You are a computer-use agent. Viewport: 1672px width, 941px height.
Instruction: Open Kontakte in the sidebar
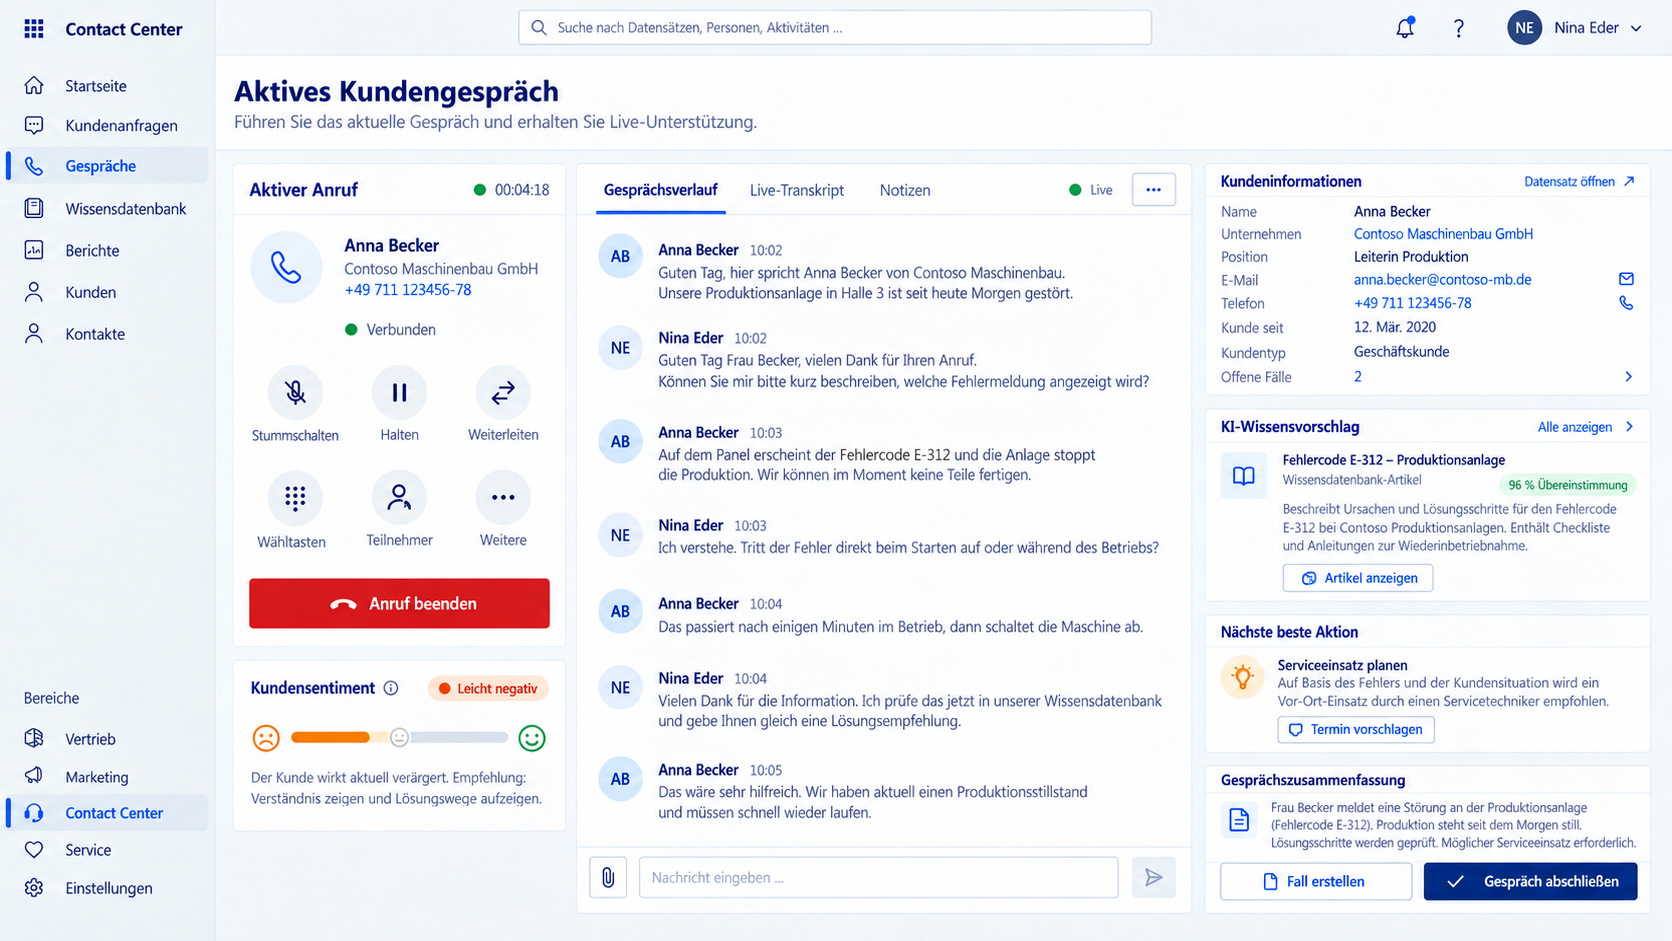108,334
